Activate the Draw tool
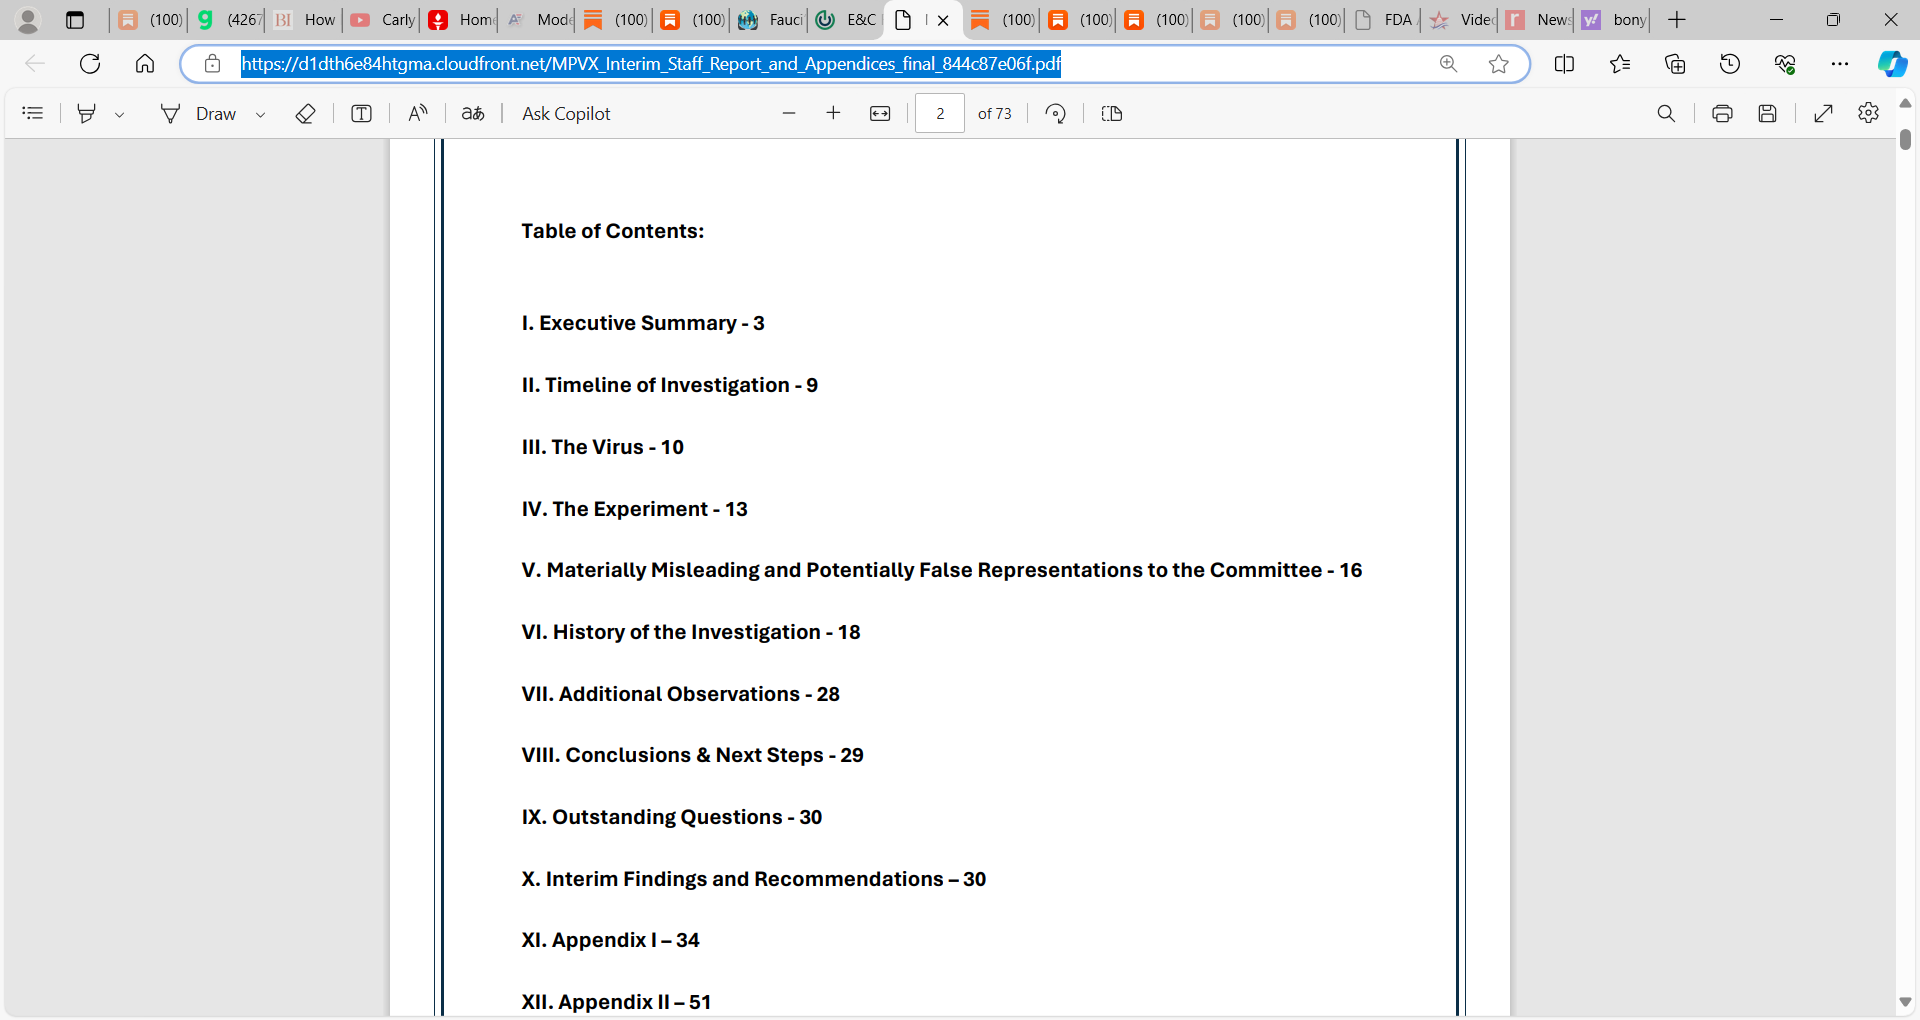 click(x=198, y=113)
